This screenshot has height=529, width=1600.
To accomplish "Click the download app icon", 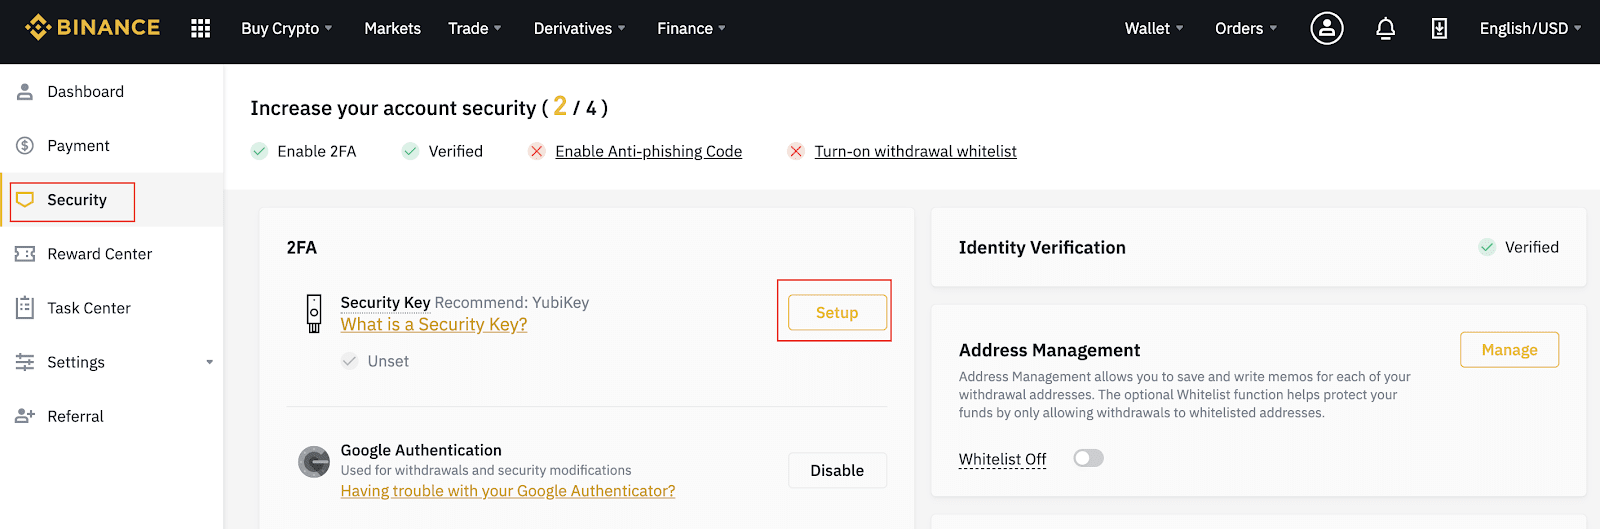I will click(x=1439, y=28).
